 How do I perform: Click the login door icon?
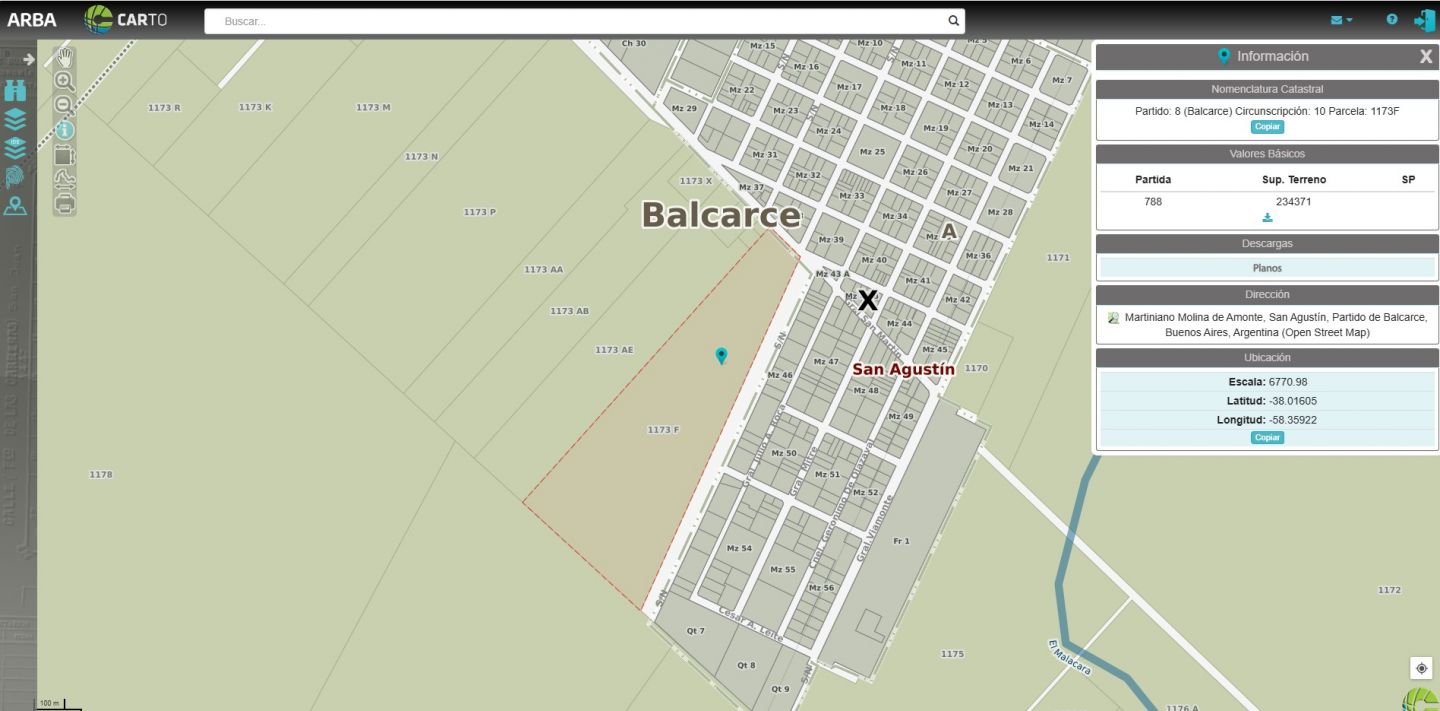click(1423, 20)
